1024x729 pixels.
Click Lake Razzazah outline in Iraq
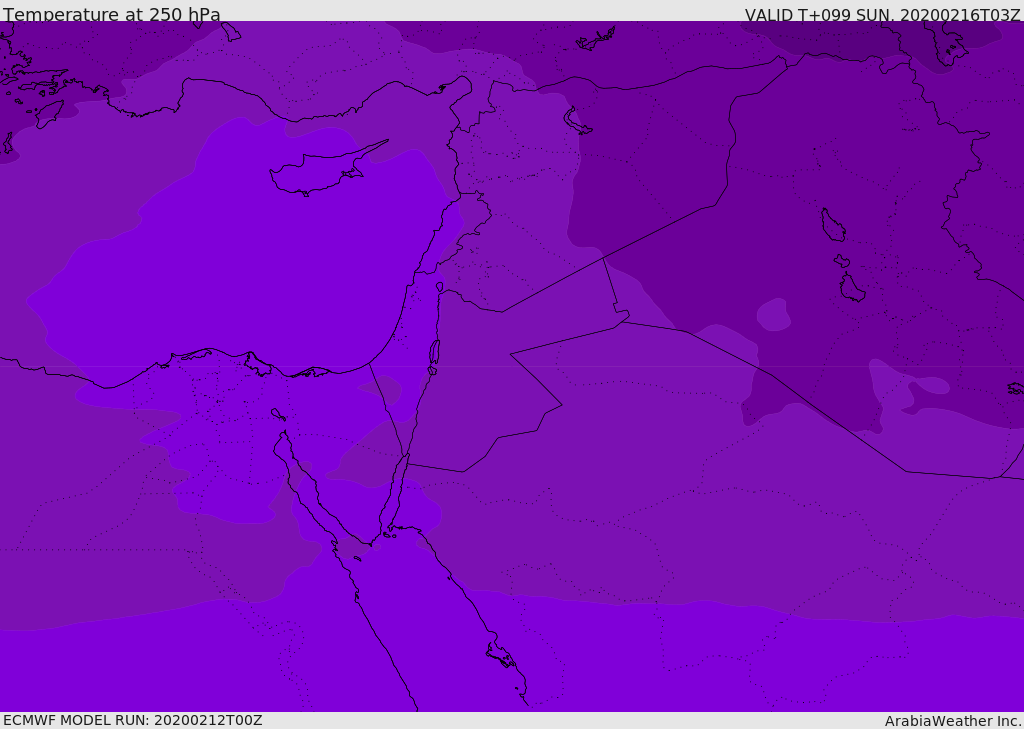point(852,289)
